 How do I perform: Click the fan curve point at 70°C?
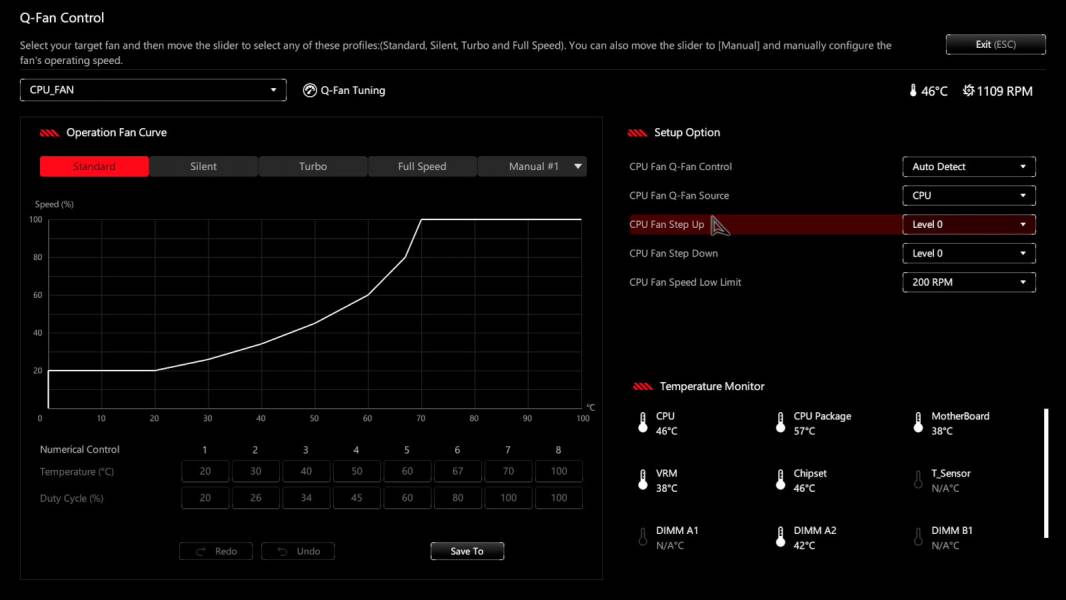422,219
